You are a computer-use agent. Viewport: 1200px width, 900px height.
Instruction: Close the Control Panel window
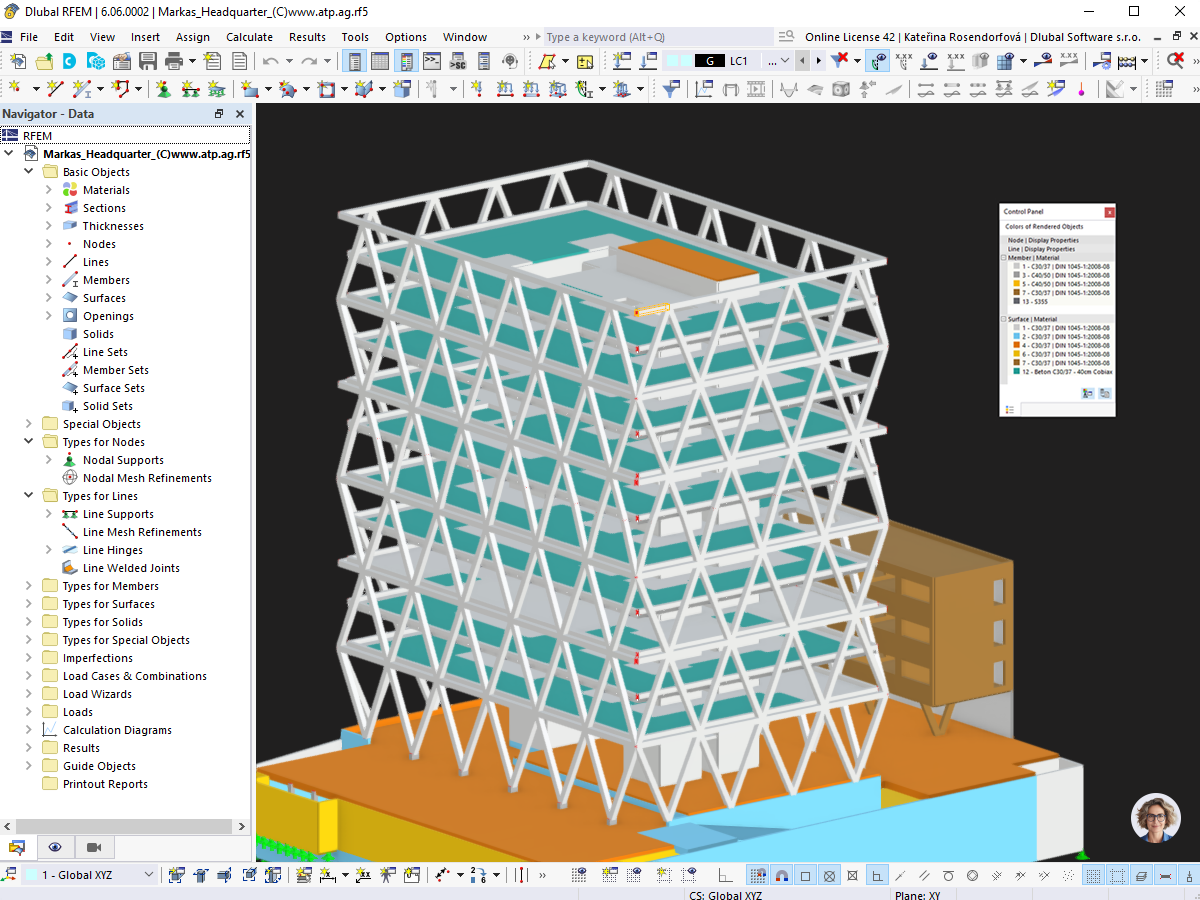1109,212
